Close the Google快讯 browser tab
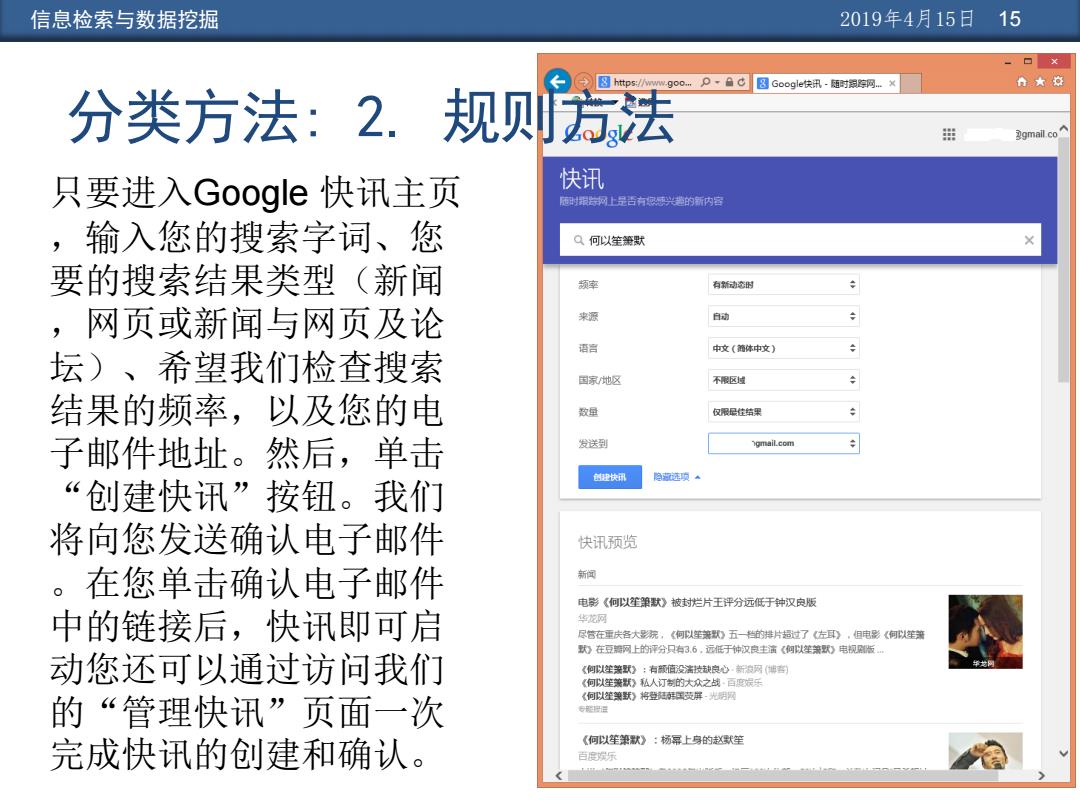This screenshot has width=1080, height=810. pos(892,83)
